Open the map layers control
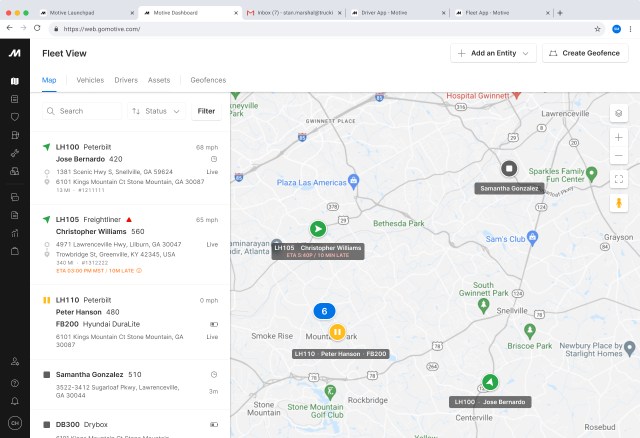 619,113
